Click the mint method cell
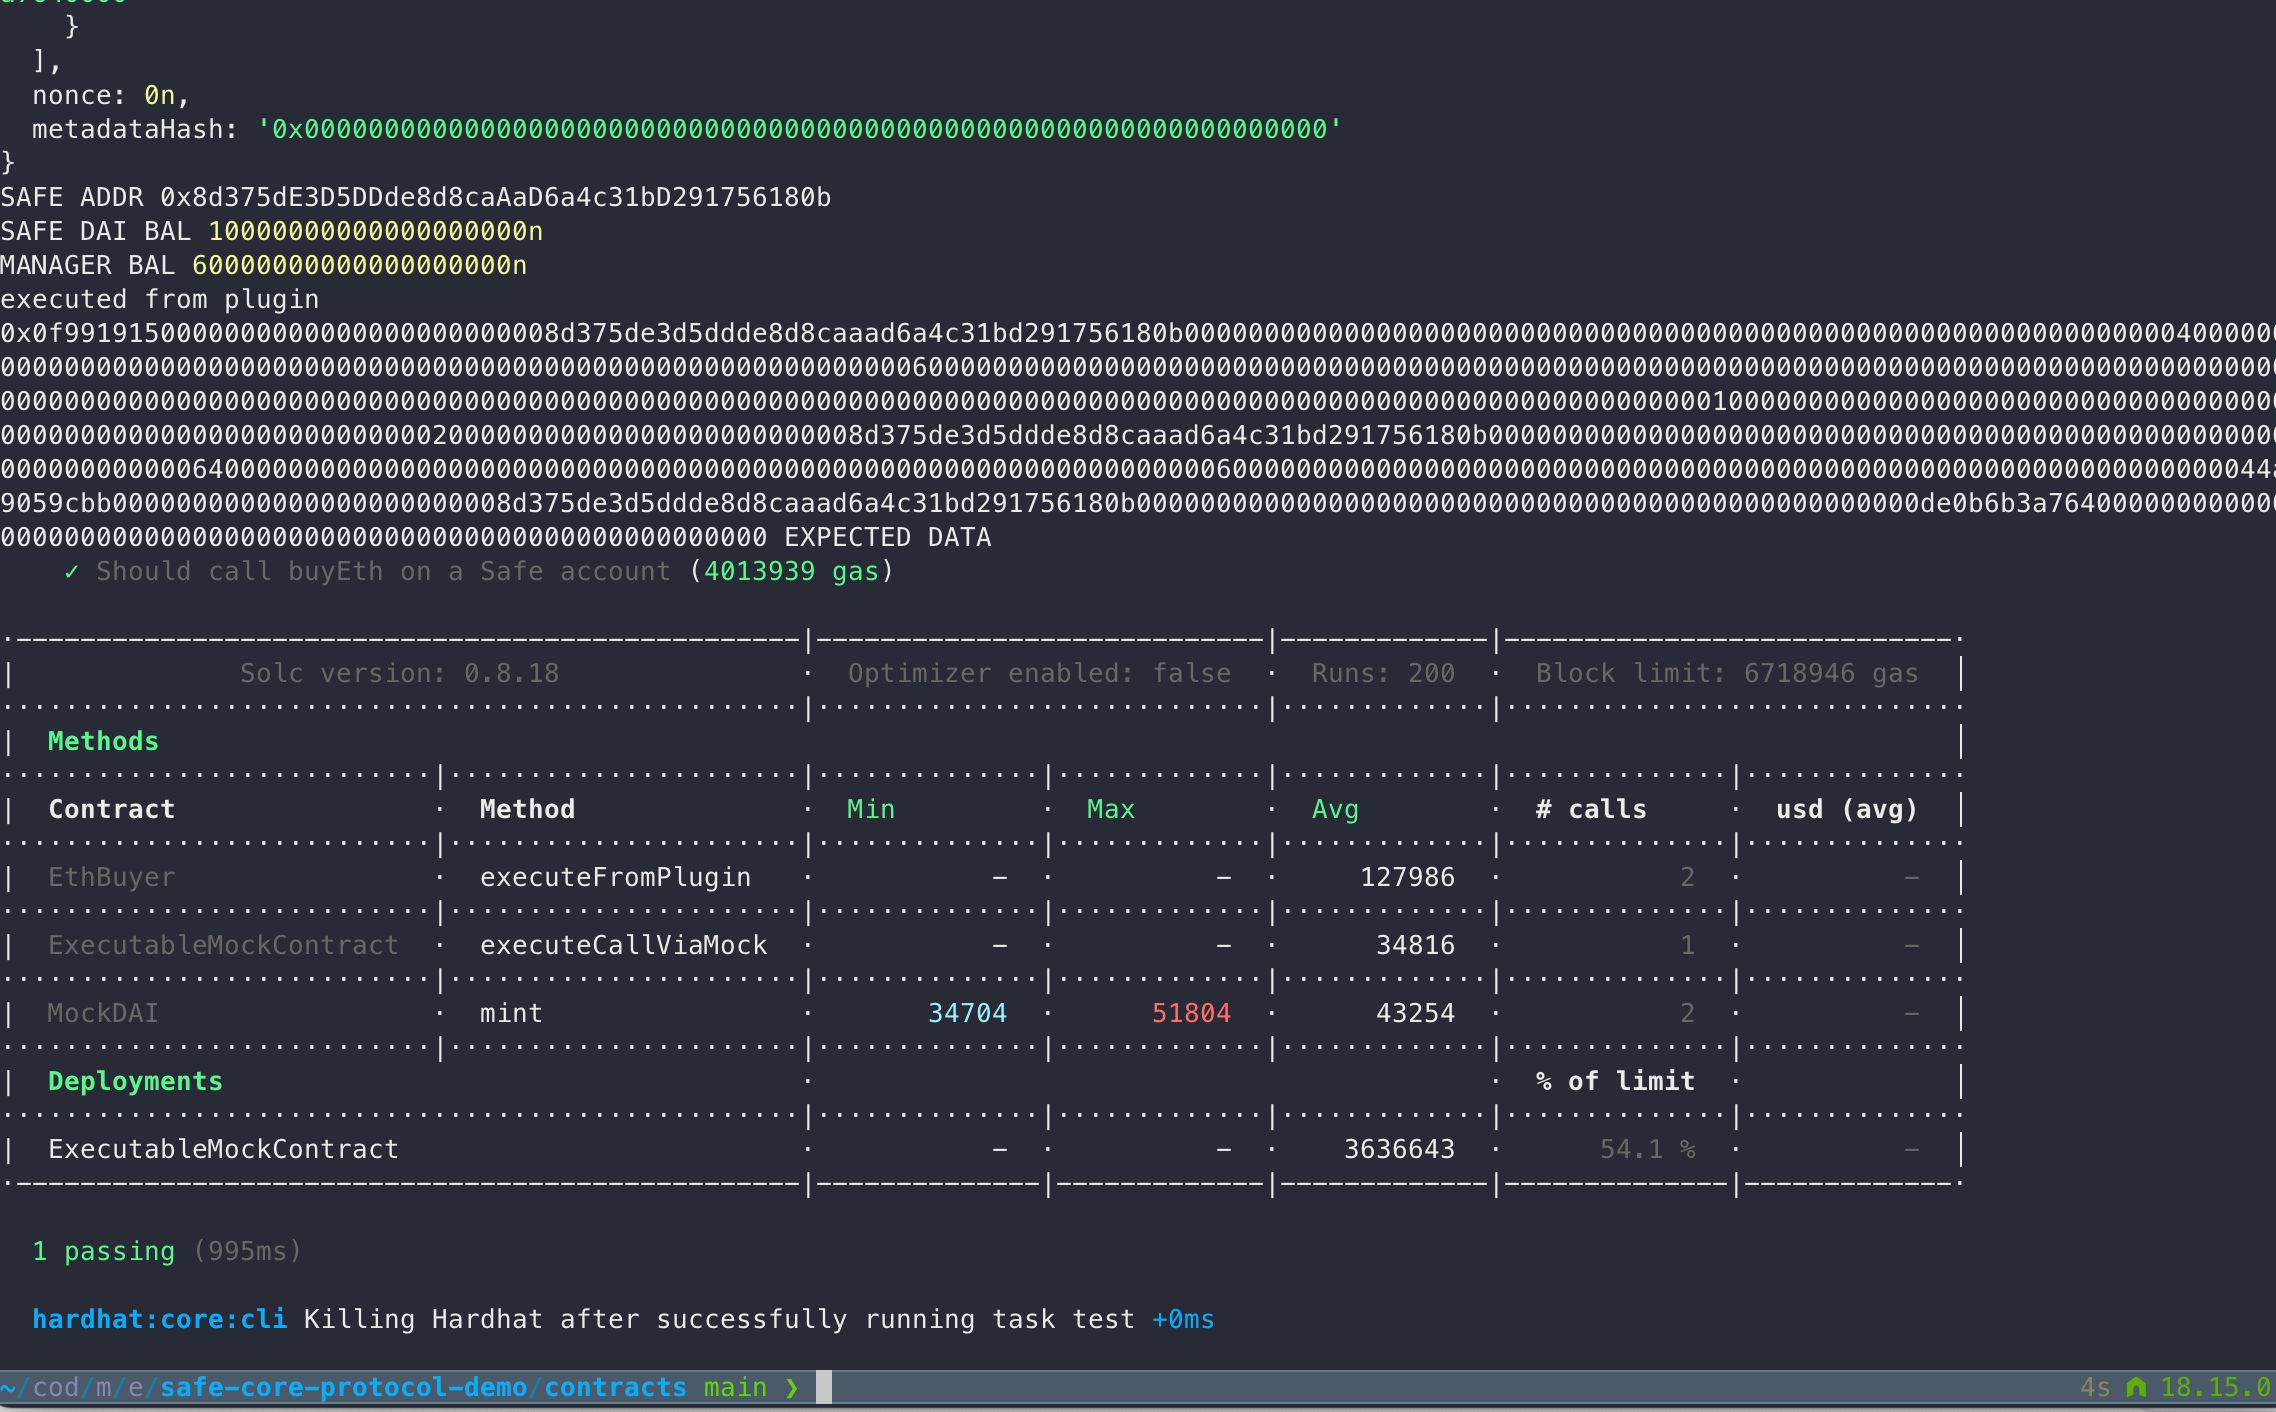This screenshot has width=2276, height=1412. 512,1013
